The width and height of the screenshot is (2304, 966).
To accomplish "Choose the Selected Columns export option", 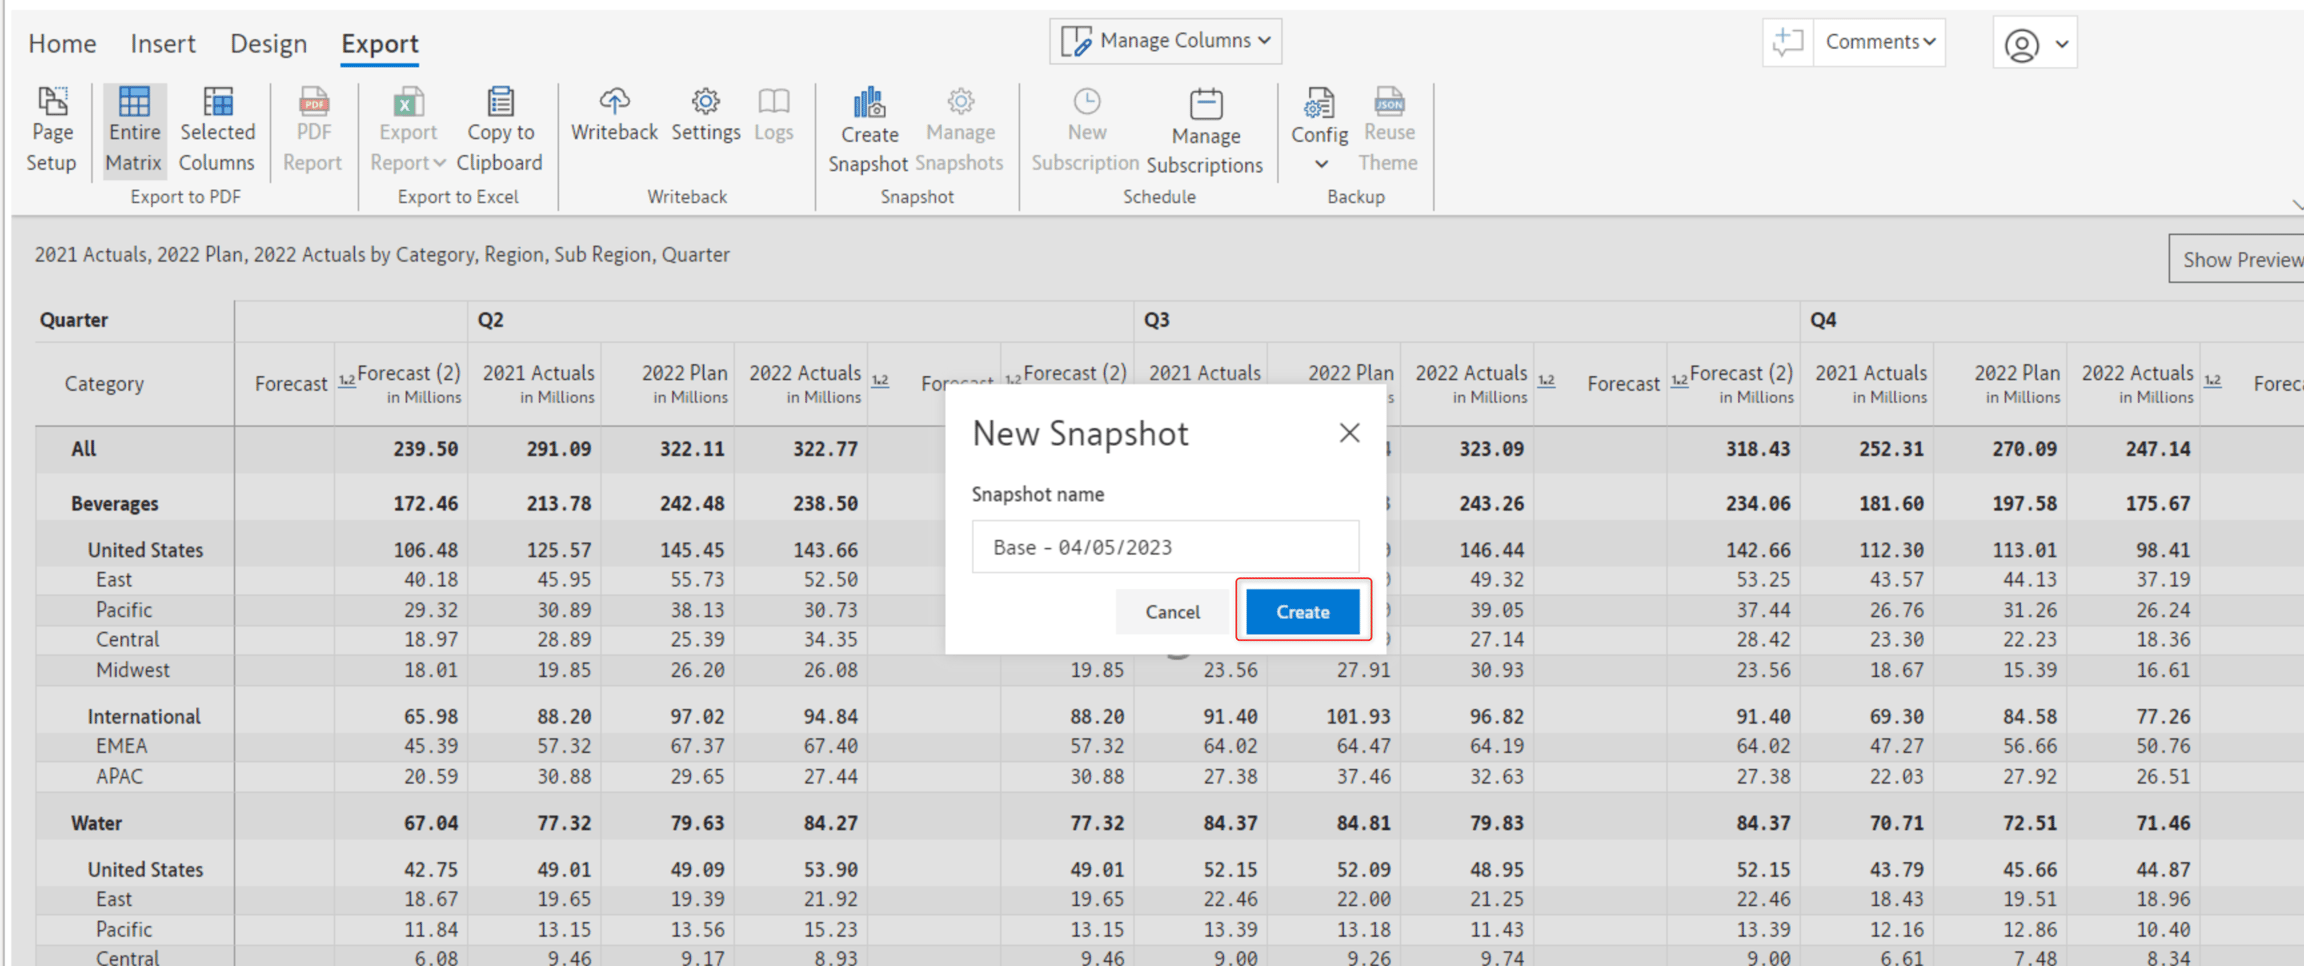I will pyautogui.click(x=217, y=130).
